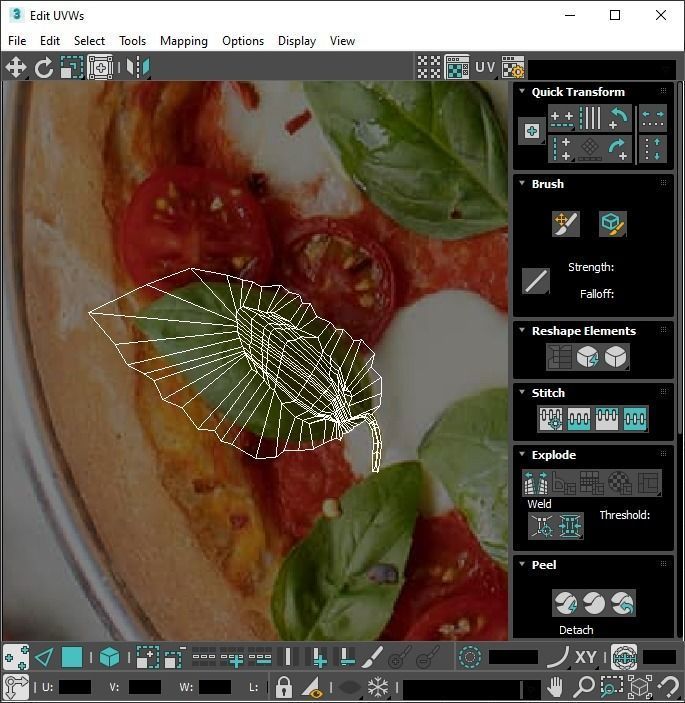685x703 pixels.
Task: Activate the Freeform Mode tool
Action: pos(100,68)
